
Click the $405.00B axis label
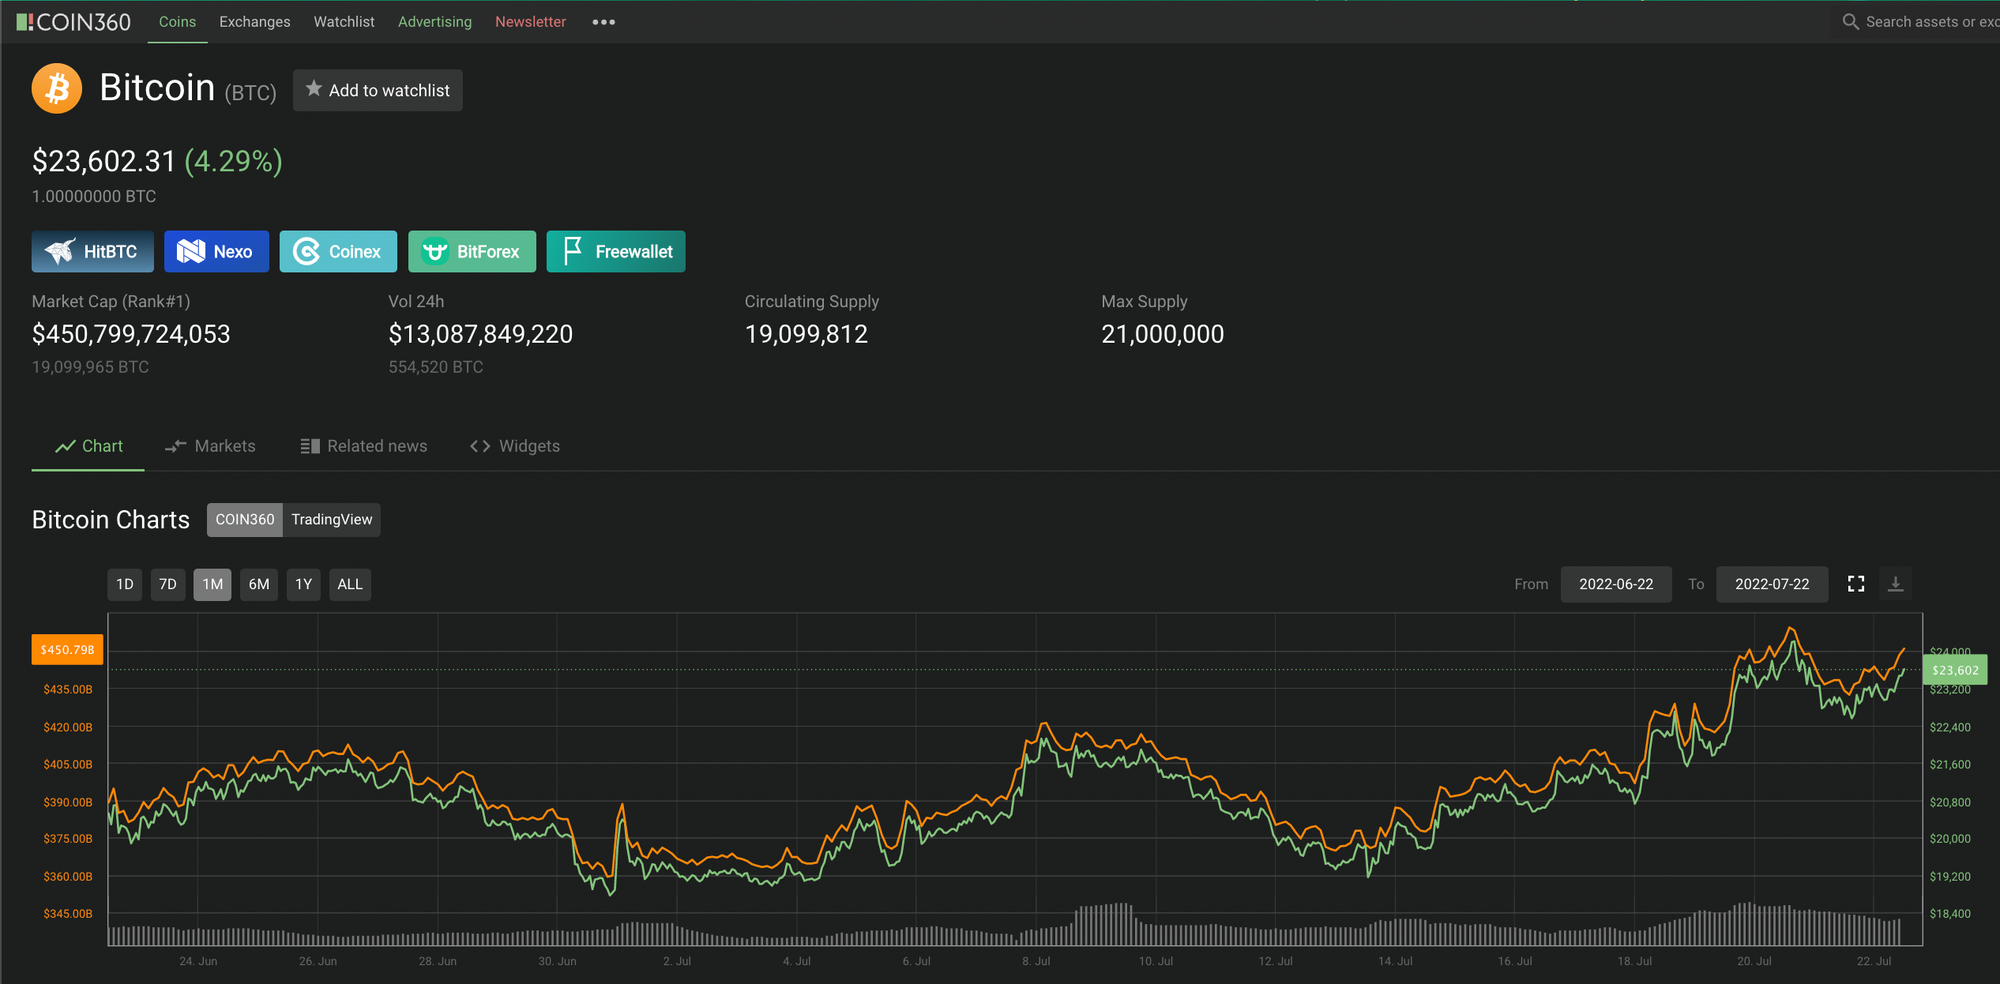pyautogui.click(x=68, y=765)
